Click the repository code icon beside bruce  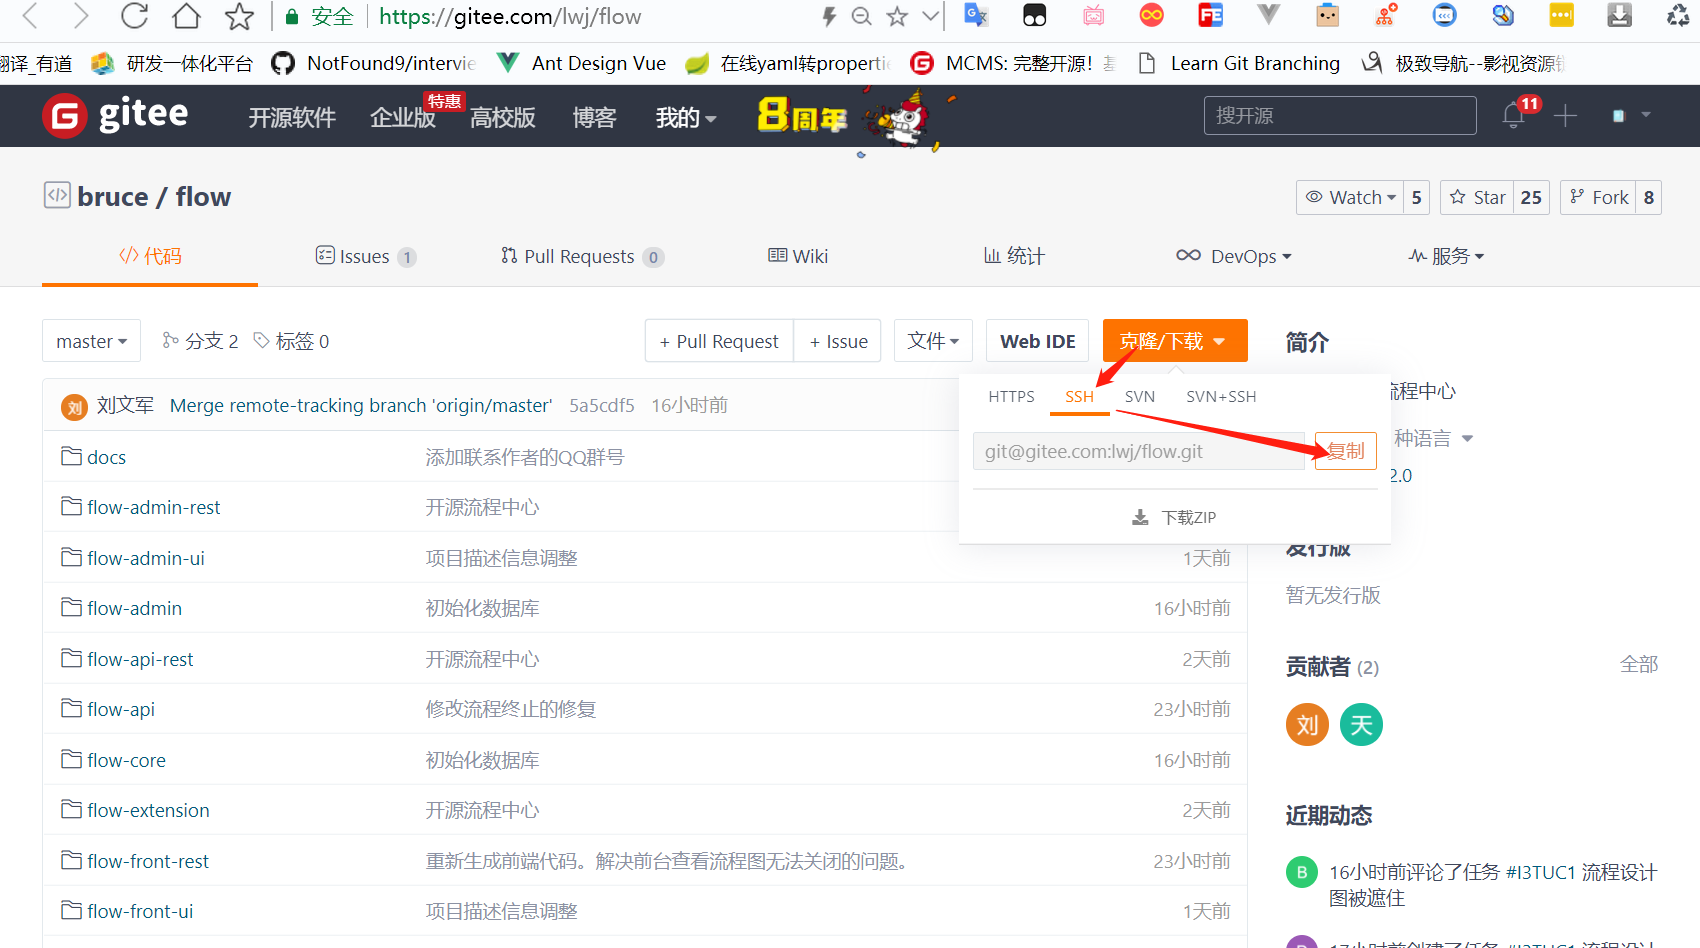(57, 195)
